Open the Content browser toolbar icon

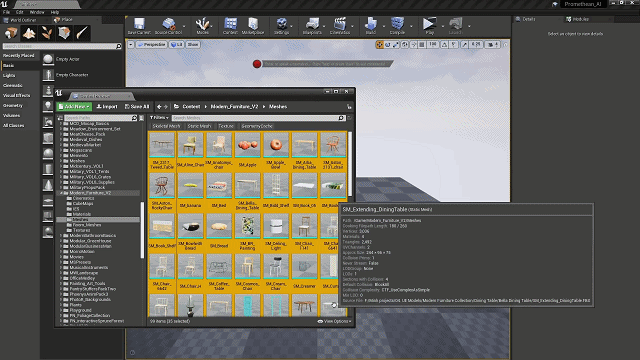[x=230, y=26]
